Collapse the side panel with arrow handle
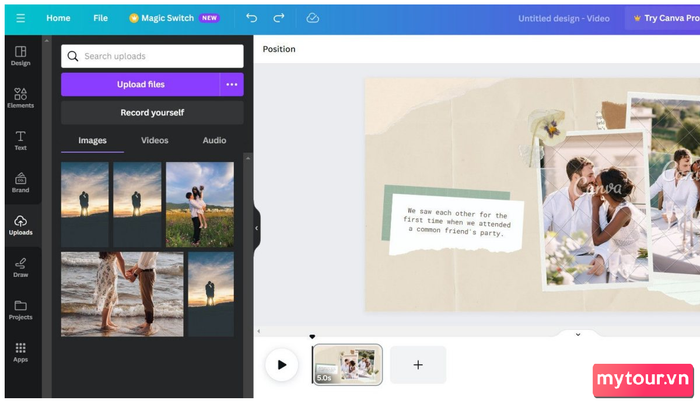This screenshot has height=405, width=700. 257,228
